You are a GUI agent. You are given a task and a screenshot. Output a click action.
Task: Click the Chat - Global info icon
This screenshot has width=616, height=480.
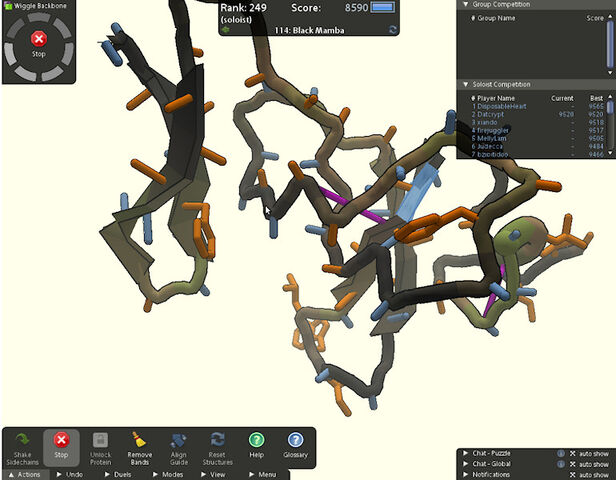[x=561, y=464]
